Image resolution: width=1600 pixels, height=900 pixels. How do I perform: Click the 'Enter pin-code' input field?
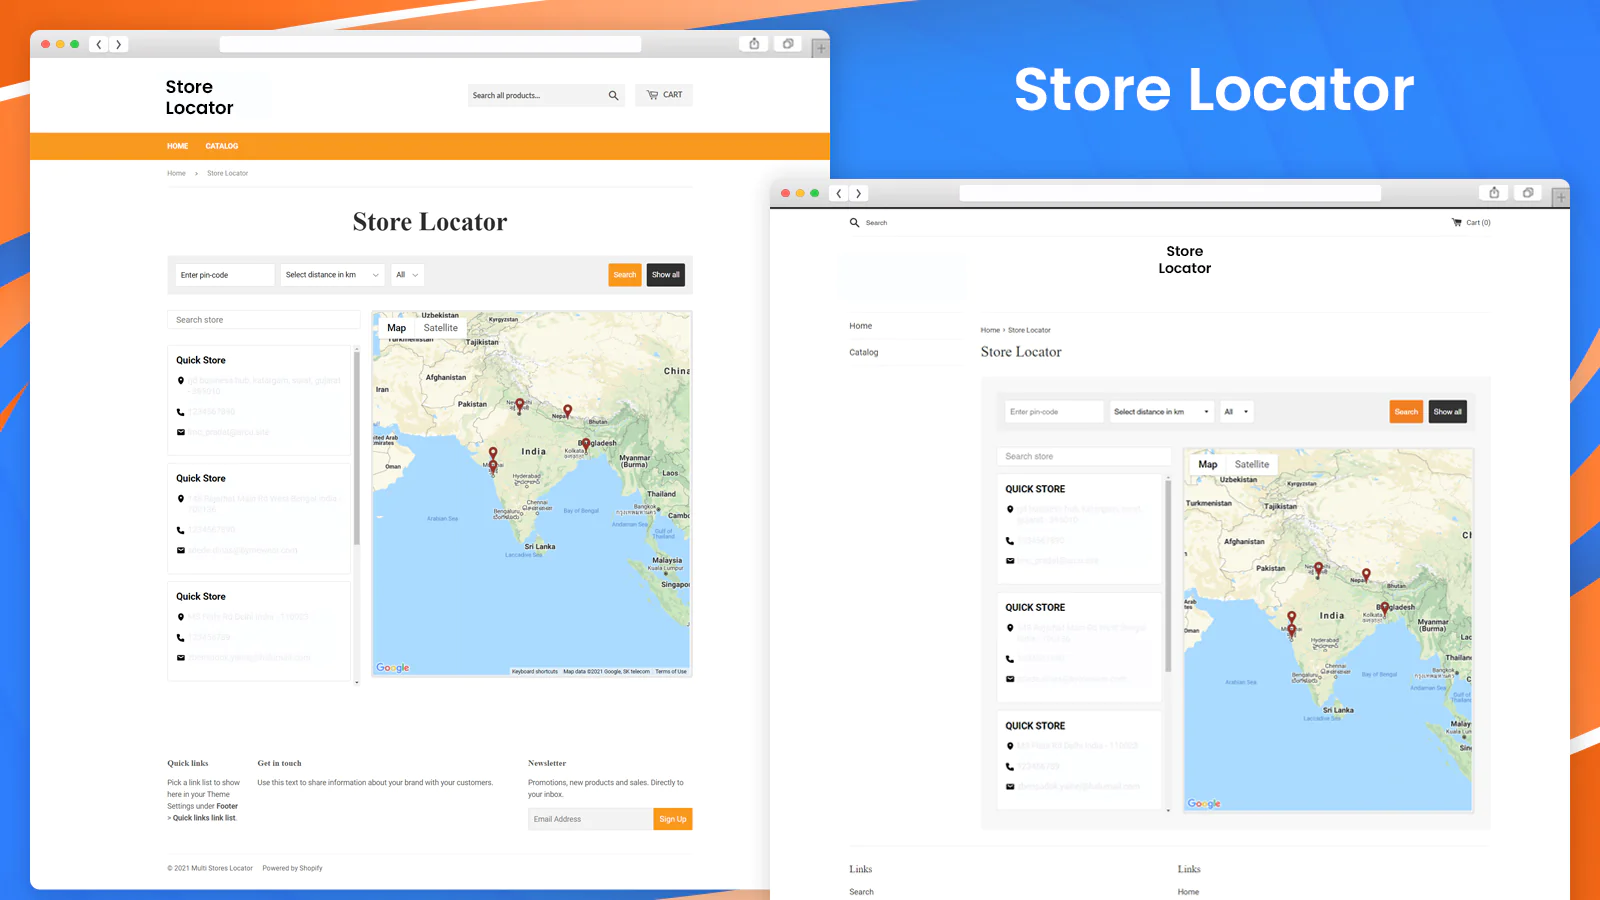(x=224, y=274)
